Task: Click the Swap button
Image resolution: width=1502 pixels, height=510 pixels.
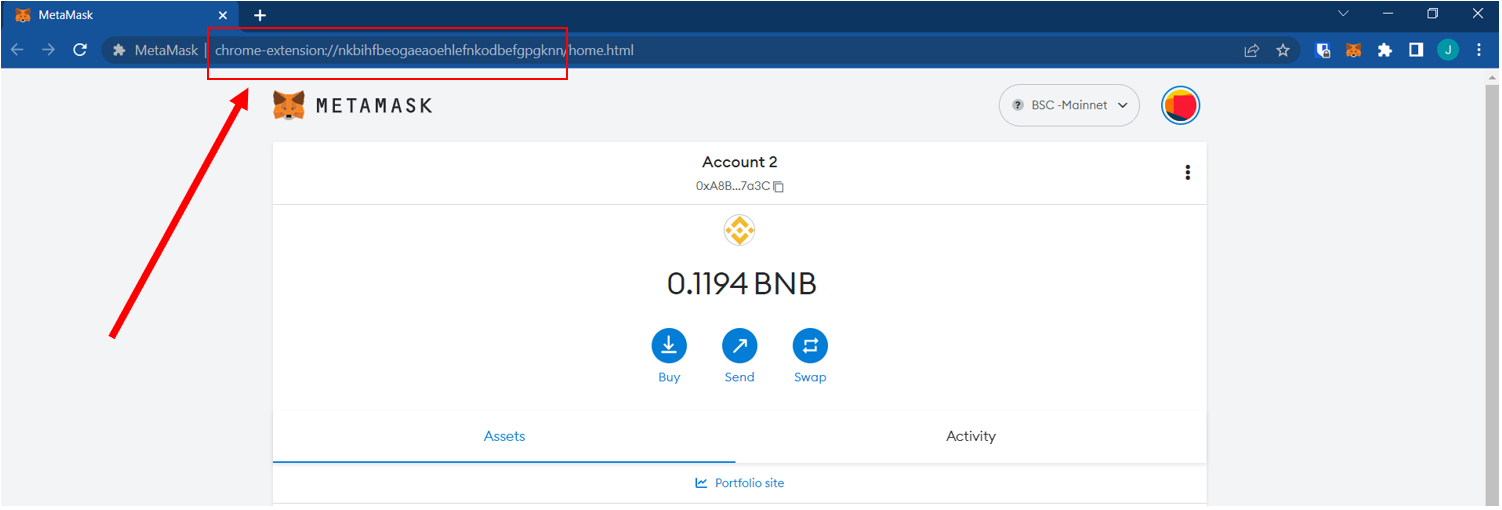Action: click(x=810, y=356)
